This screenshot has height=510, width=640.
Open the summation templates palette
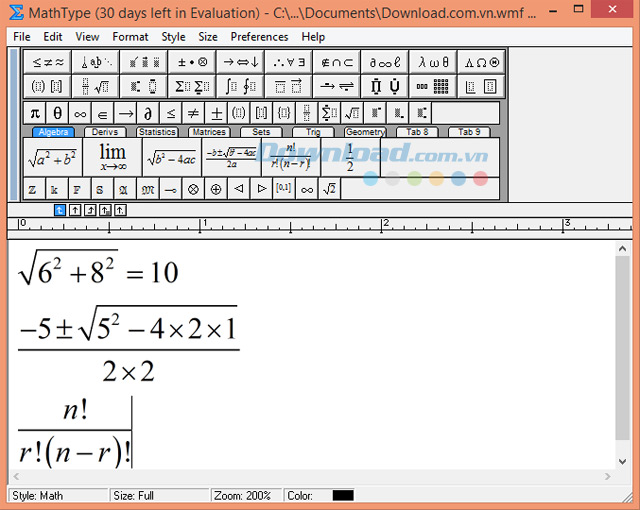click(192, 86)
